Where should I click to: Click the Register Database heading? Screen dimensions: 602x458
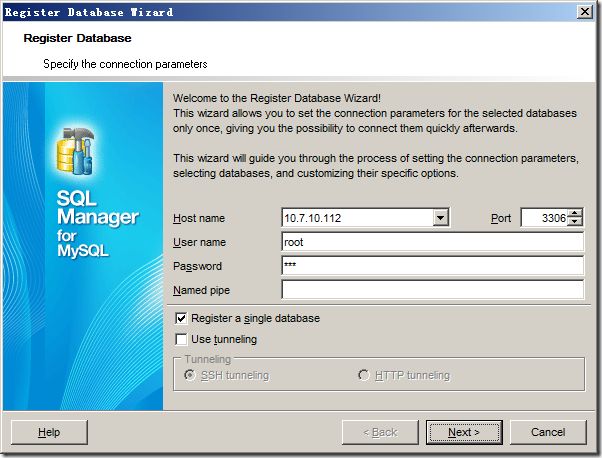point(77,38)
